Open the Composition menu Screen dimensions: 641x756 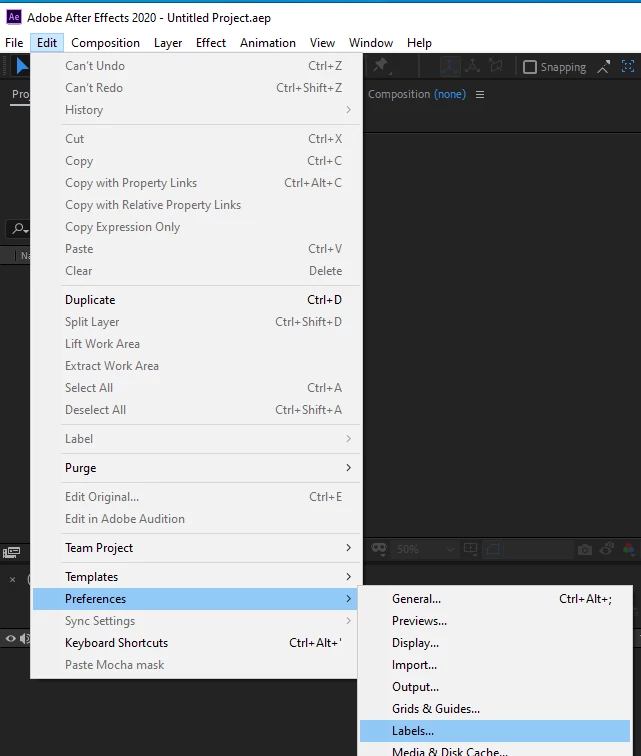[106, 43]
